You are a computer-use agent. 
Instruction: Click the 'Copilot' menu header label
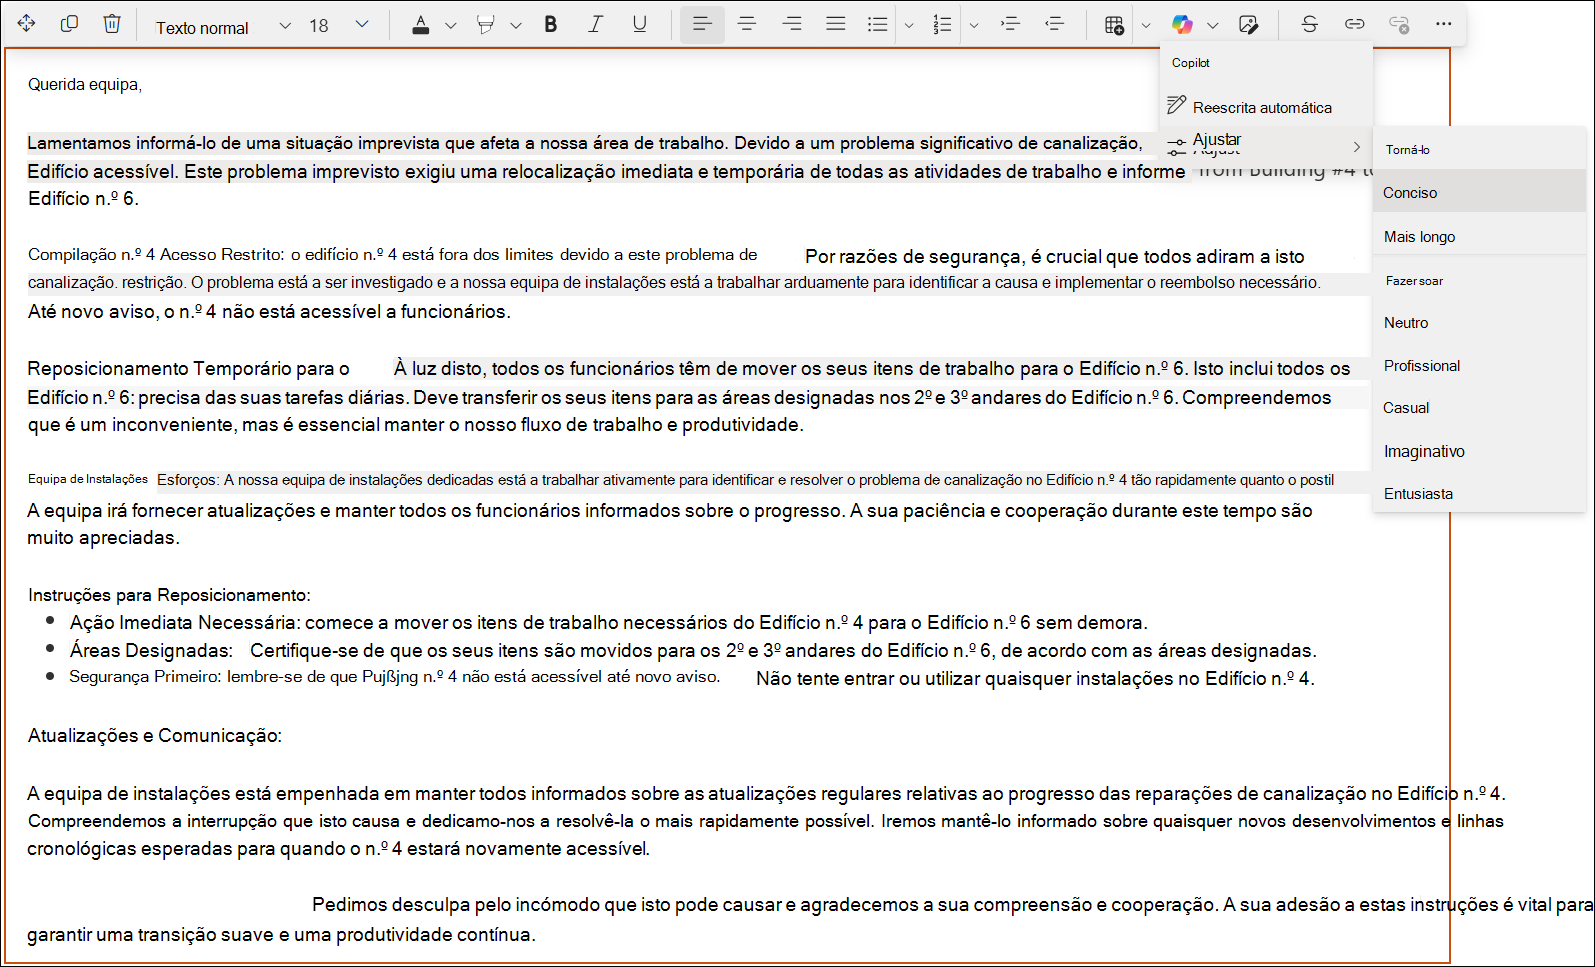click(1191, 63)
